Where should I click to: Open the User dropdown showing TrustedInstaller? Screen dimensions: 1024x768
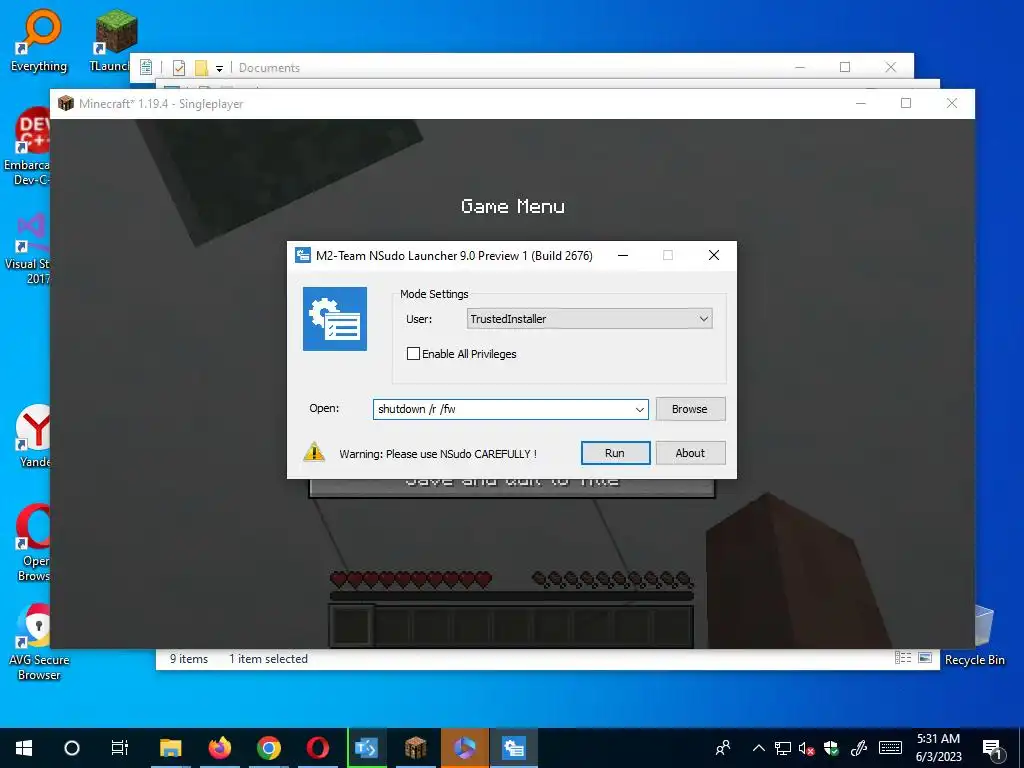[x=590, y=319]
